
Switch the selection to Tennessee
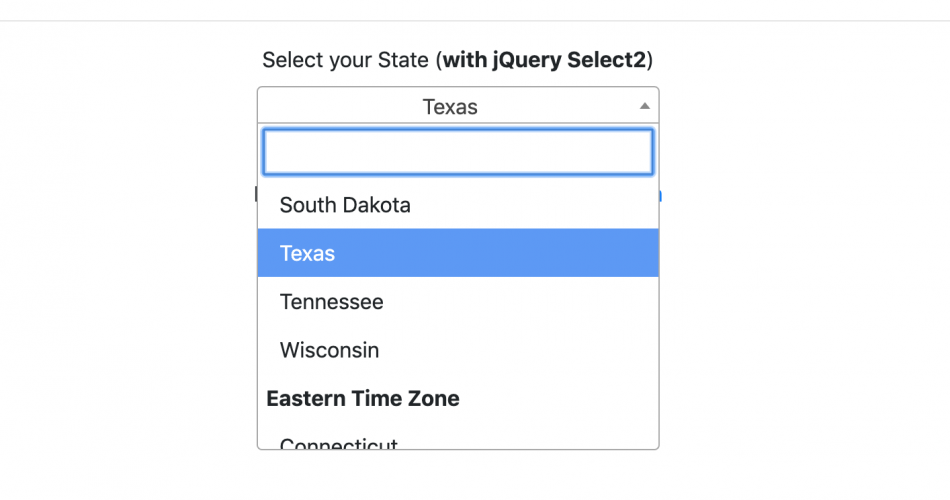331,301
